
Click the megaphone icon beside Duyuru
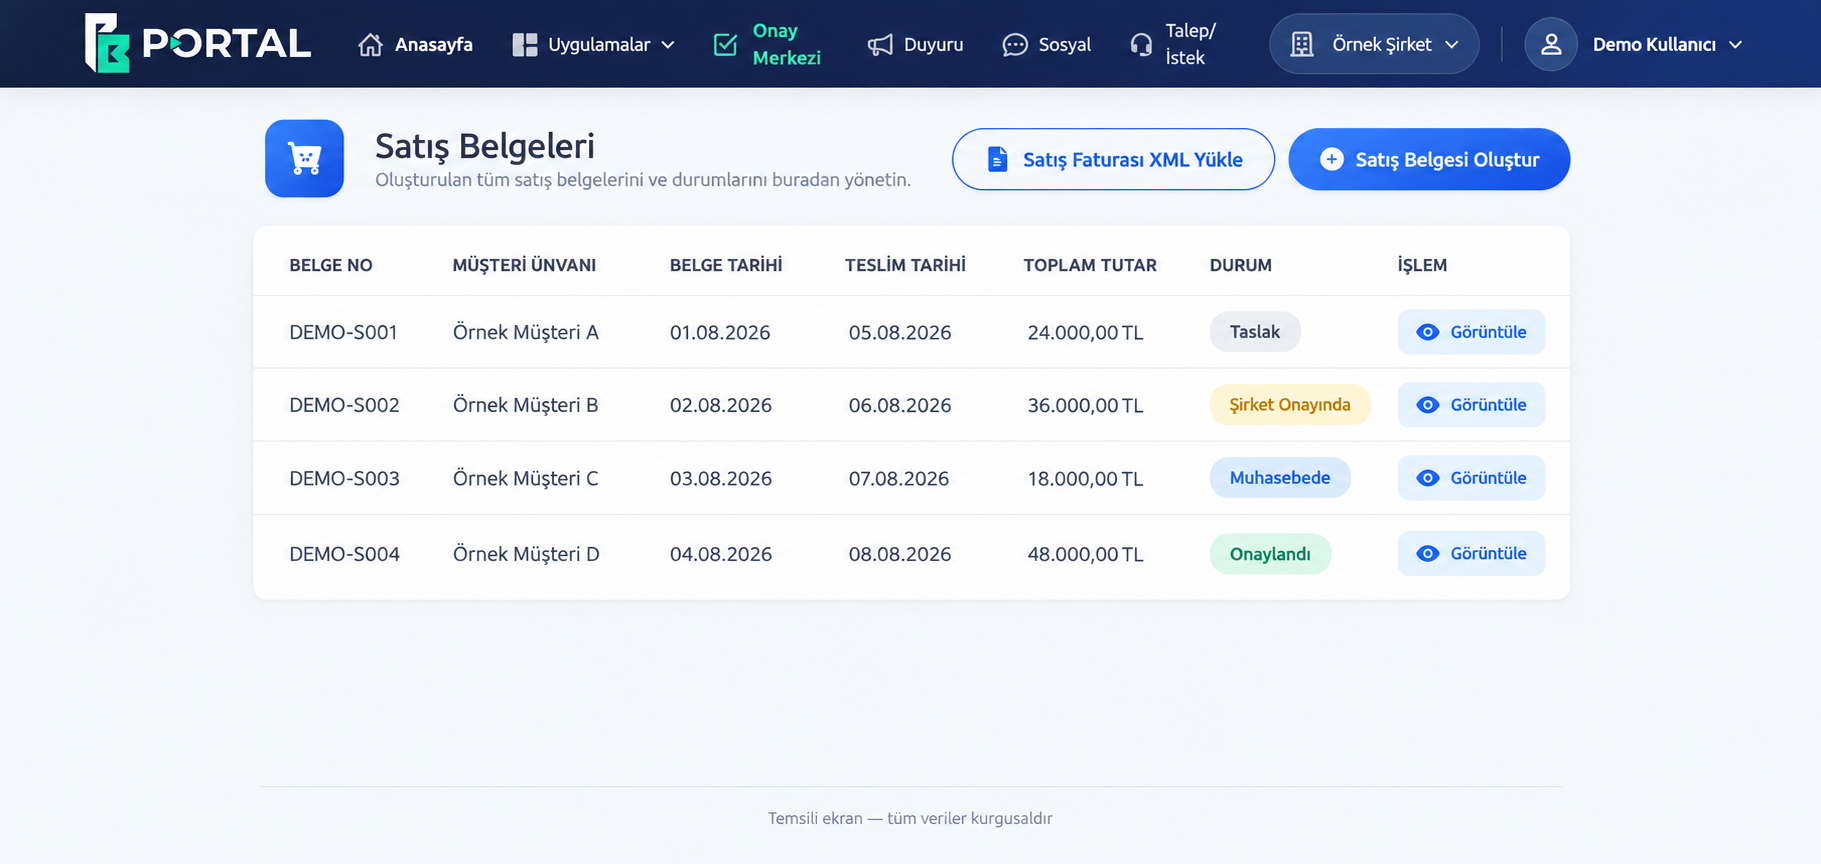tap(880, 45)
